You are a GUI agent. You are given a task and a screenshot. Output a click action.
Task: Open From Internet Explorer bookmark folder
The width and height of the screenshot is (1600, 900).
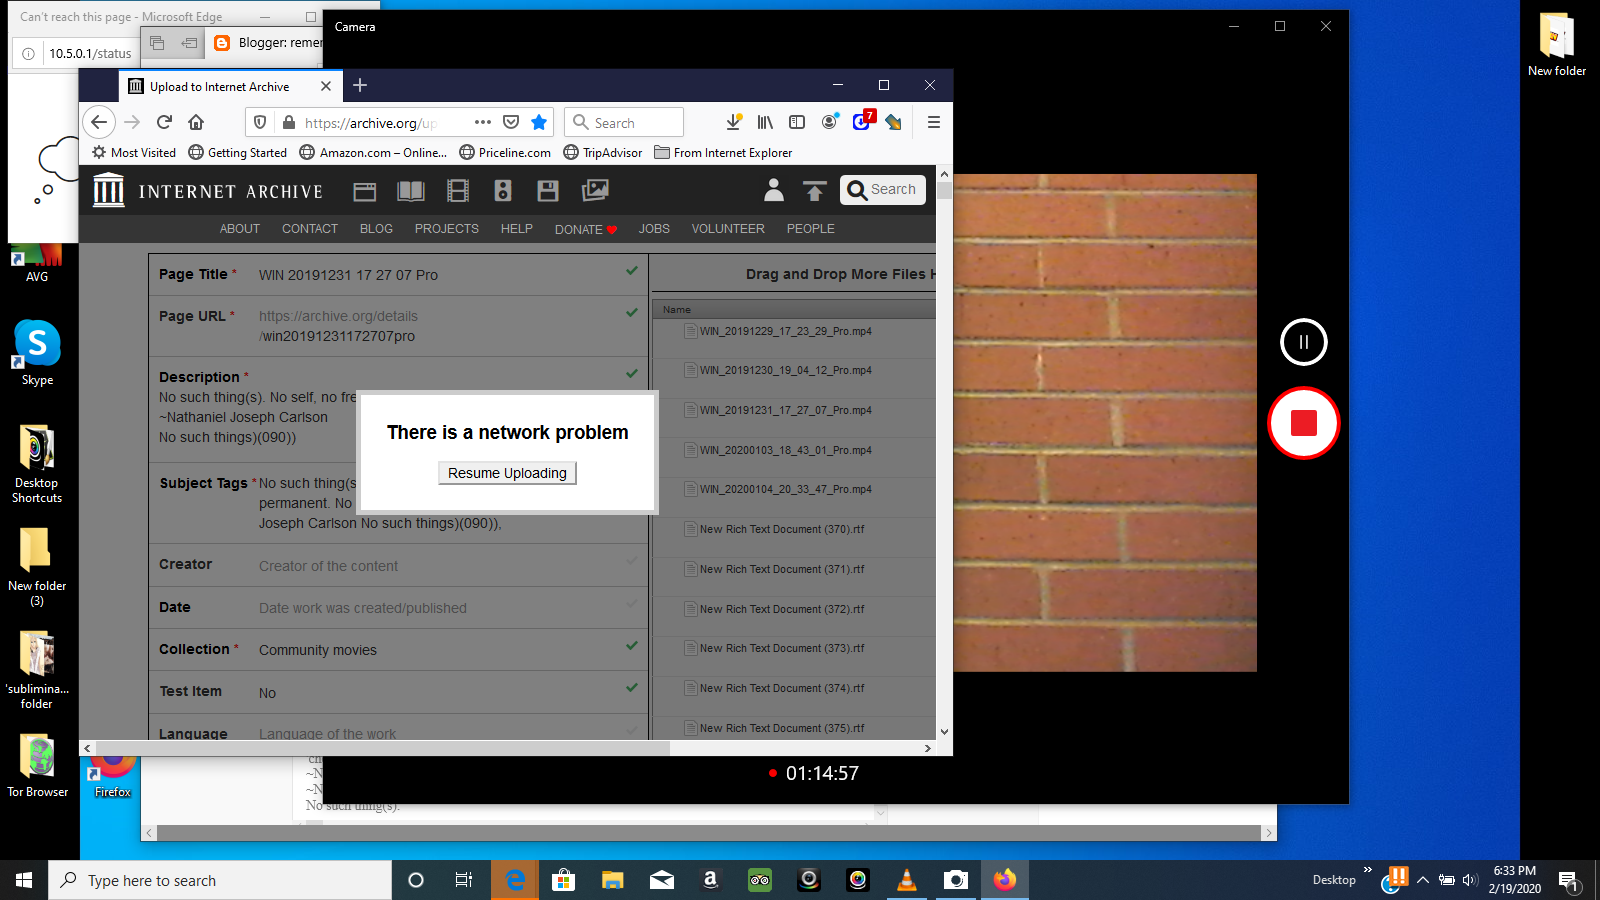(x=723, y=153)
